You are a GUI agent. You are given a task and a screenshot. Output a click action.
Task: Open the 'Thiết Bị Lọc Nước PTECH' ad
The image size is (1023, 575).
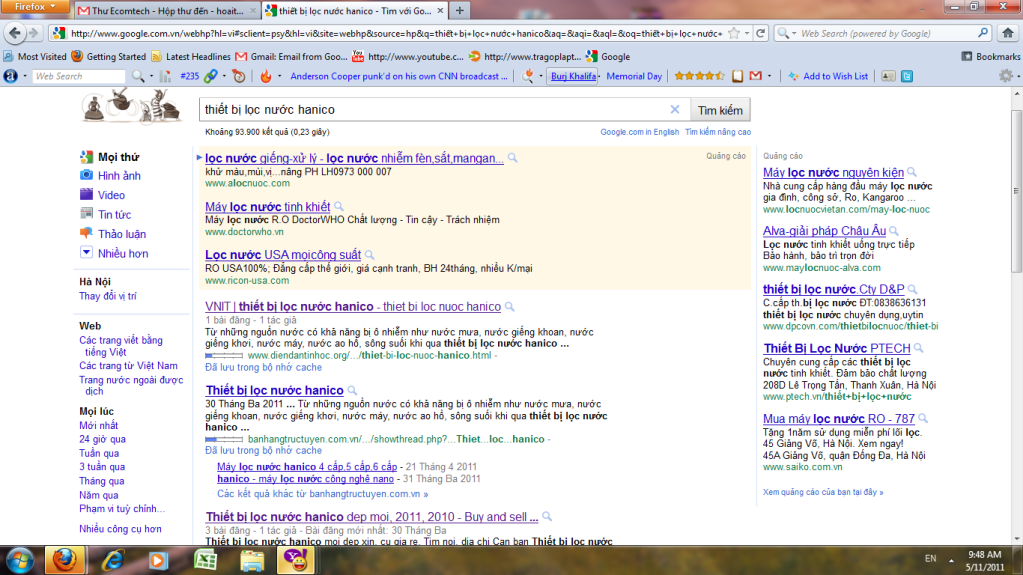[x=836, y=349]
